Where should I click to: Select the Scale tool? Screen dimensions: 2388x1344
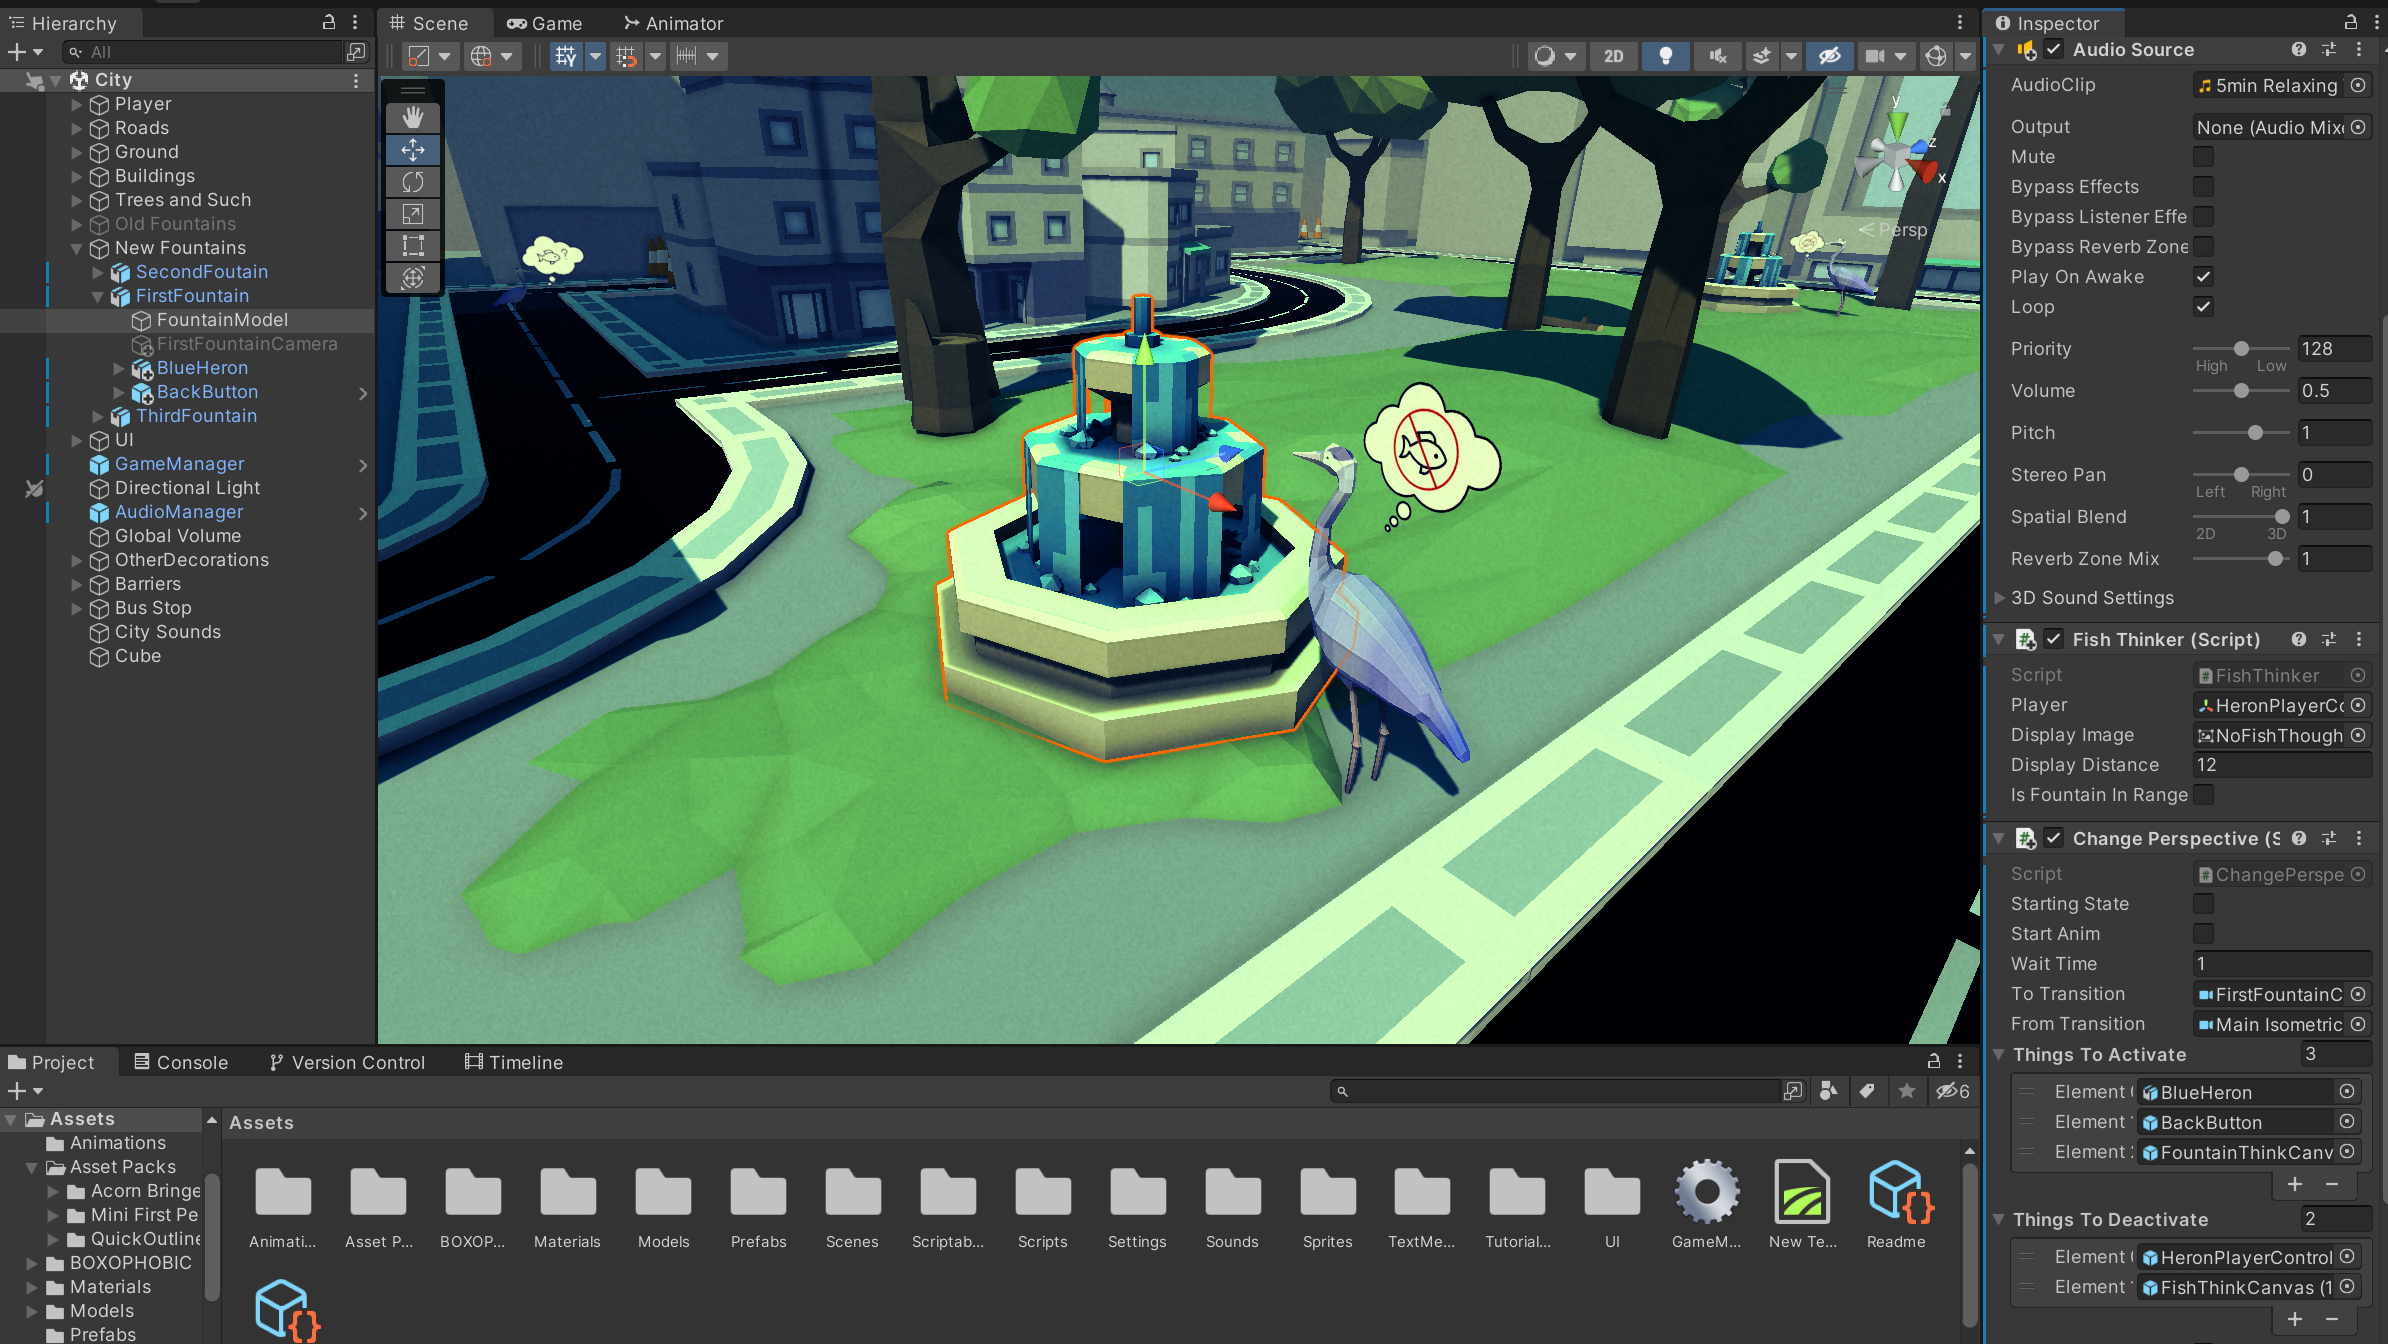pyautogui.click(x=413, y=214)
